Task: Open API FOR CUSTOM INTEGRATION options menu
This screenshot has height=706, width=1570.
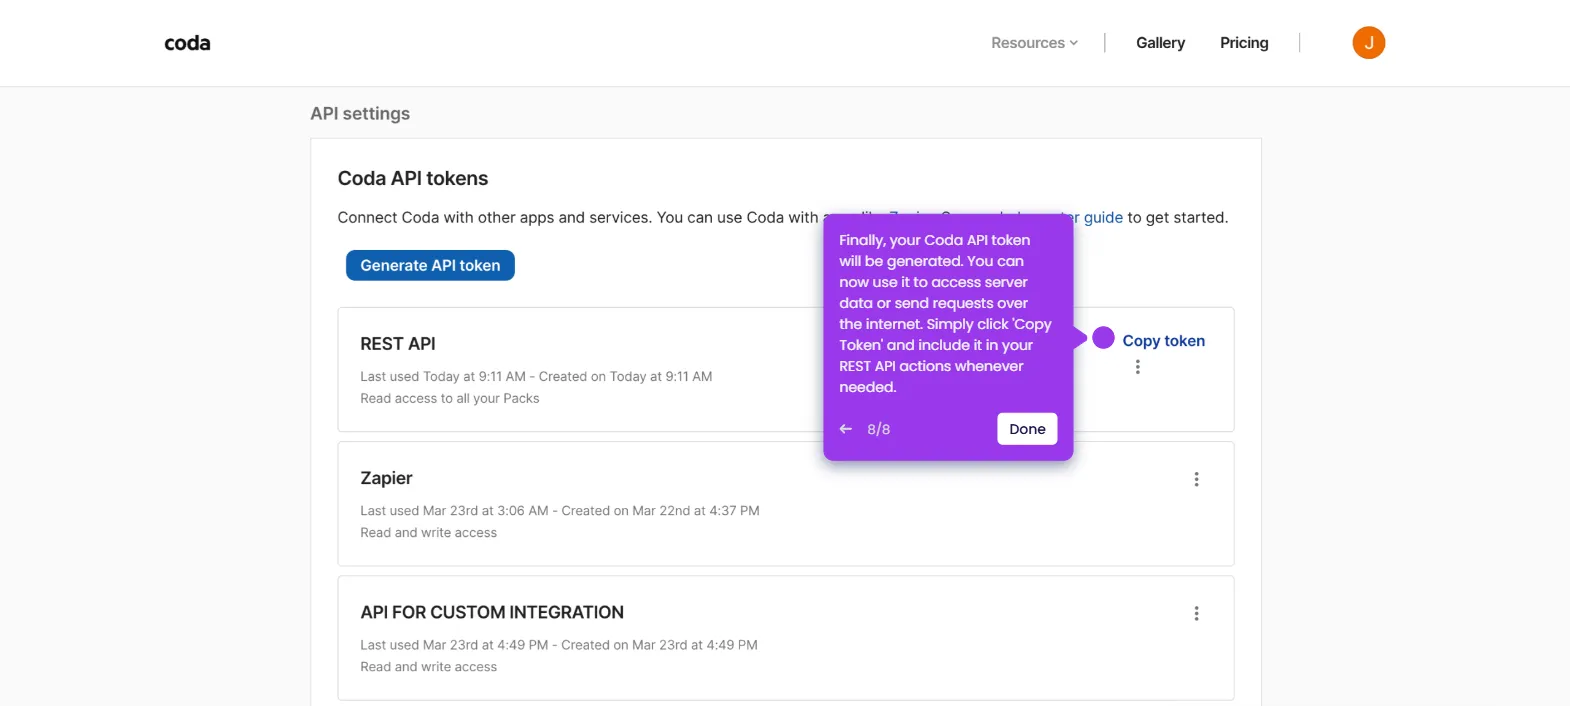Action: (1196, 613)
